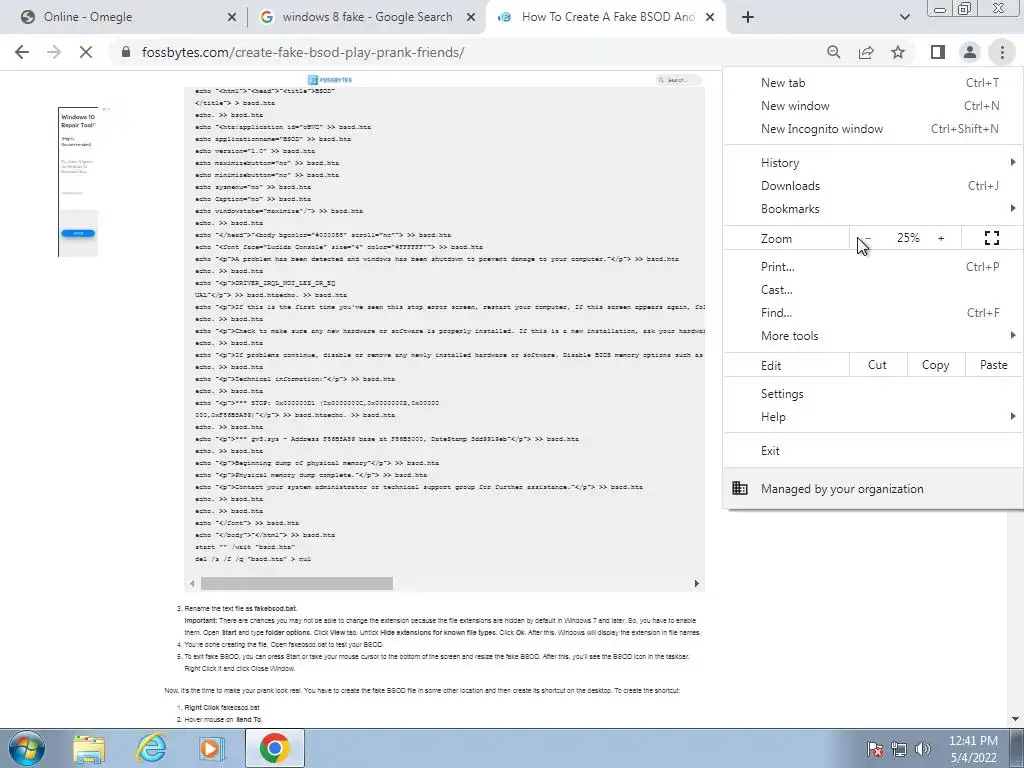
Task: Open Windows Media Player from the taskbar
Action: pos(211,748)
